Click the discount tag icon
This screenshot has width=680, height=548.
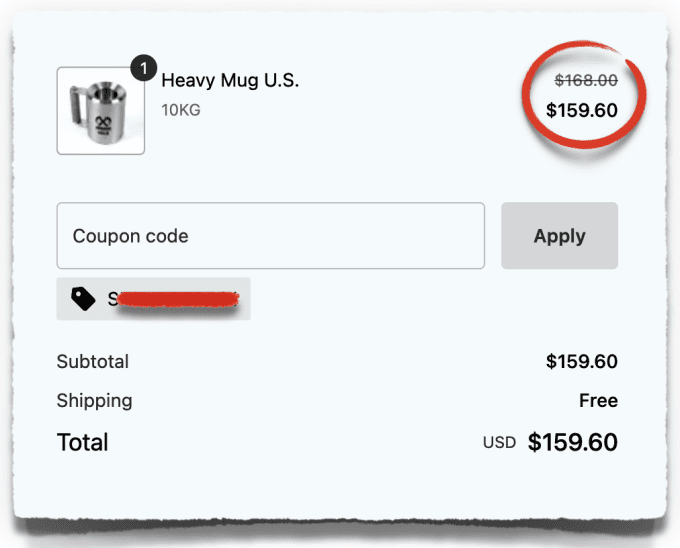(84, 298)
